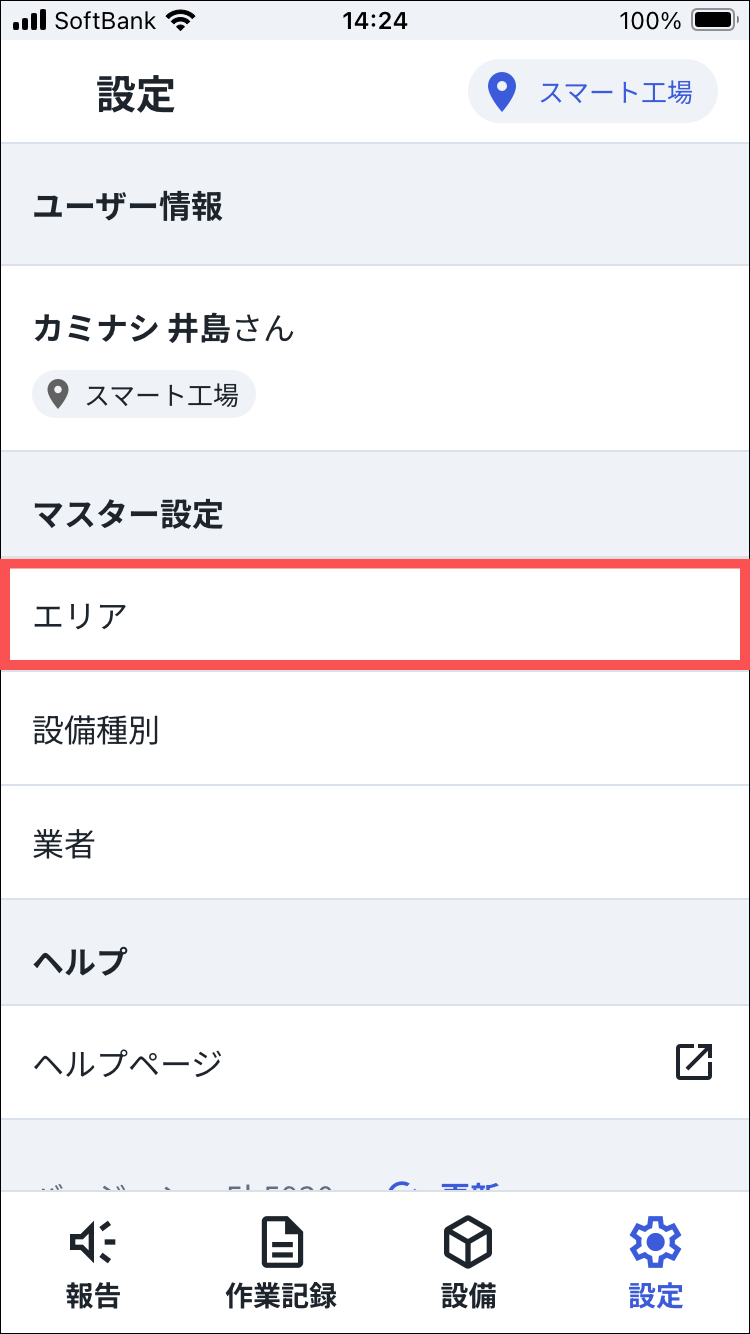Screen dimensions: 750x1334
Task: Tap the スマート工場 chip under user name
Action: pos(144,395)
